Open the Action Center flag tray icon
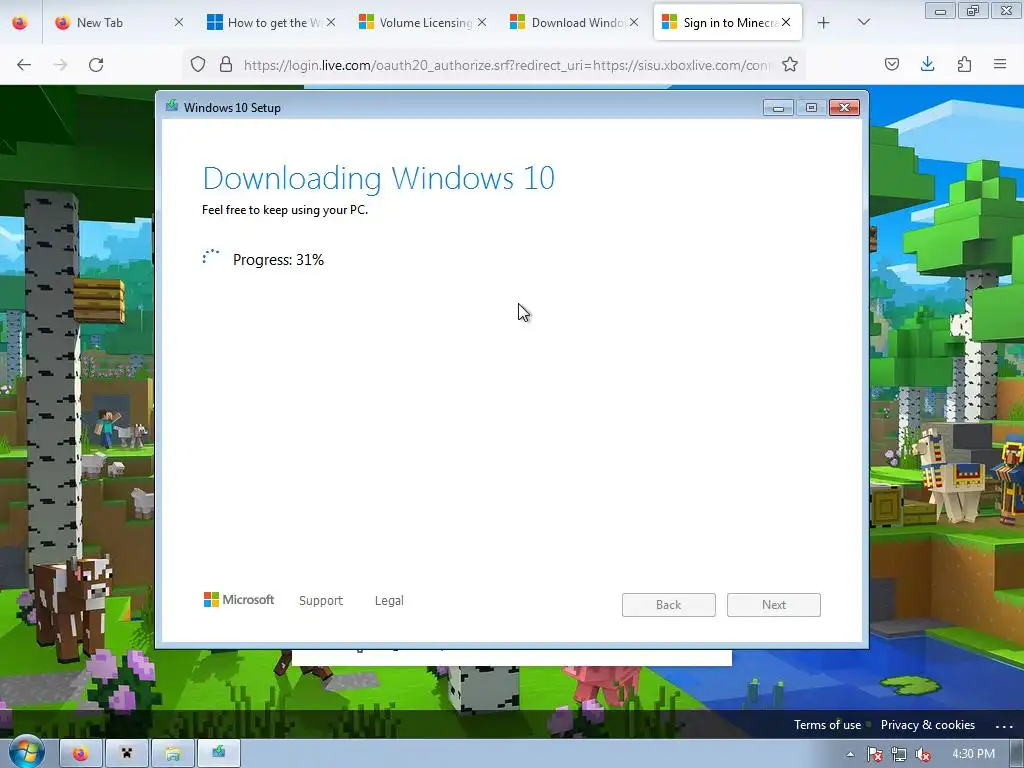The image size is (1024, 768). (x=874, y=754)
